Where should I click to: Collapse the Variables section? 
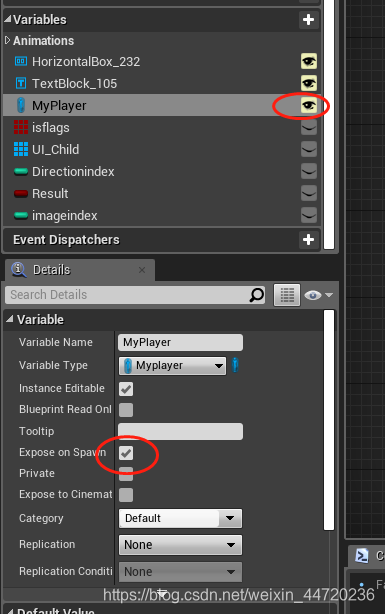8,19
